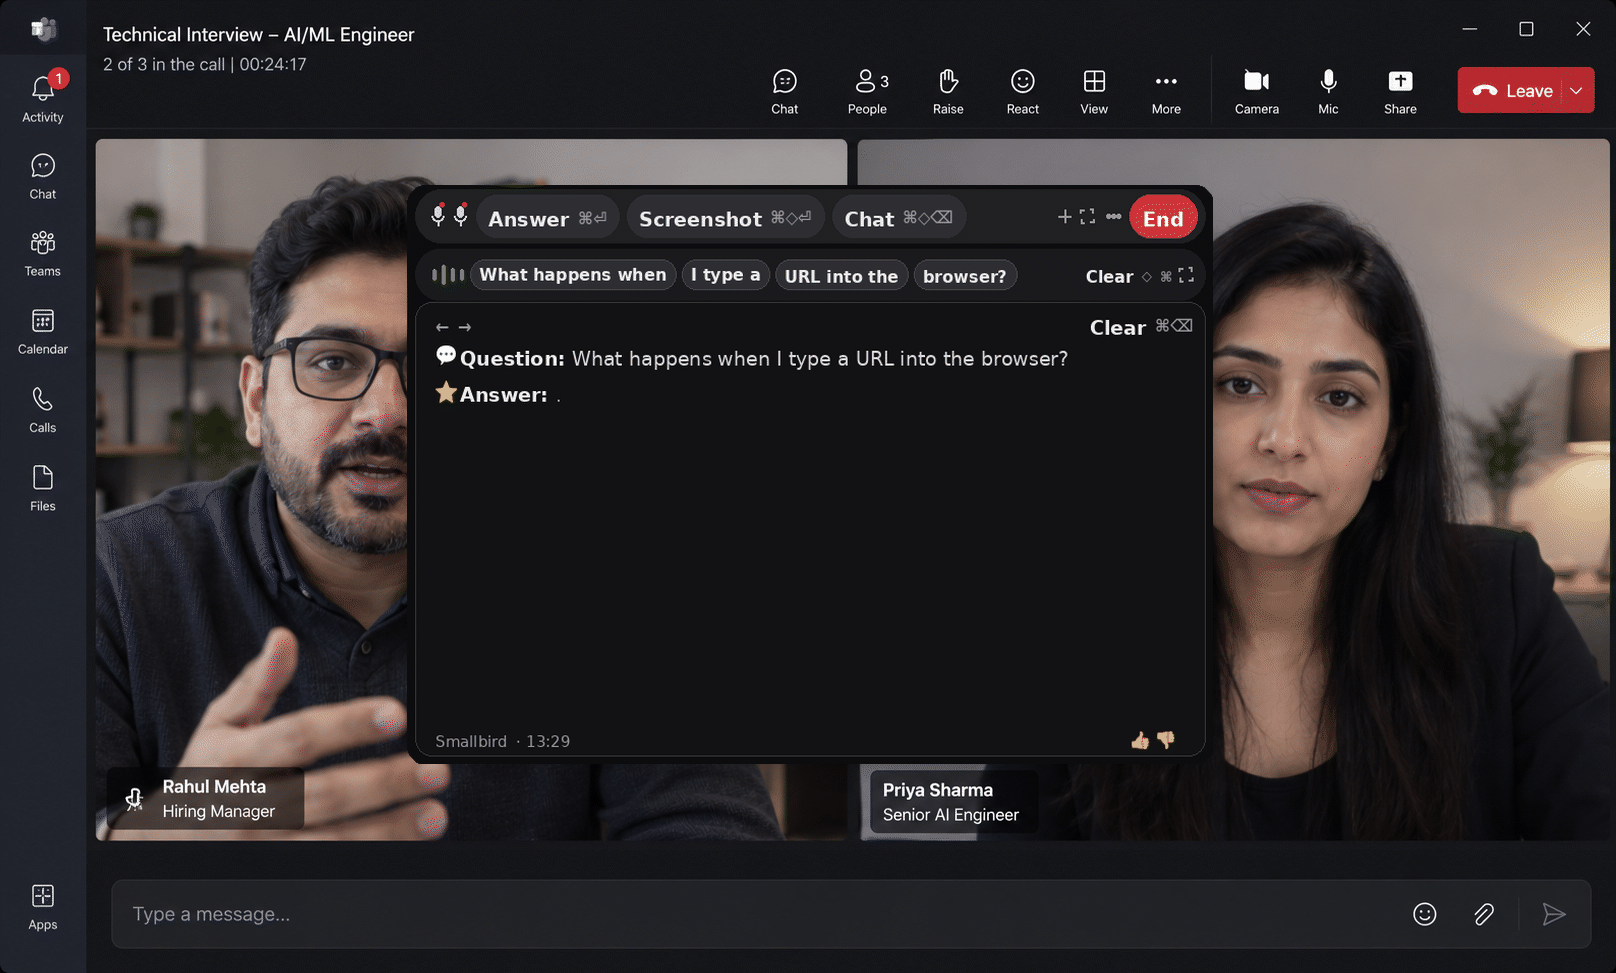End the overlay assistant session
This screenshot has height=973, width=1616.
(1163, 218)
